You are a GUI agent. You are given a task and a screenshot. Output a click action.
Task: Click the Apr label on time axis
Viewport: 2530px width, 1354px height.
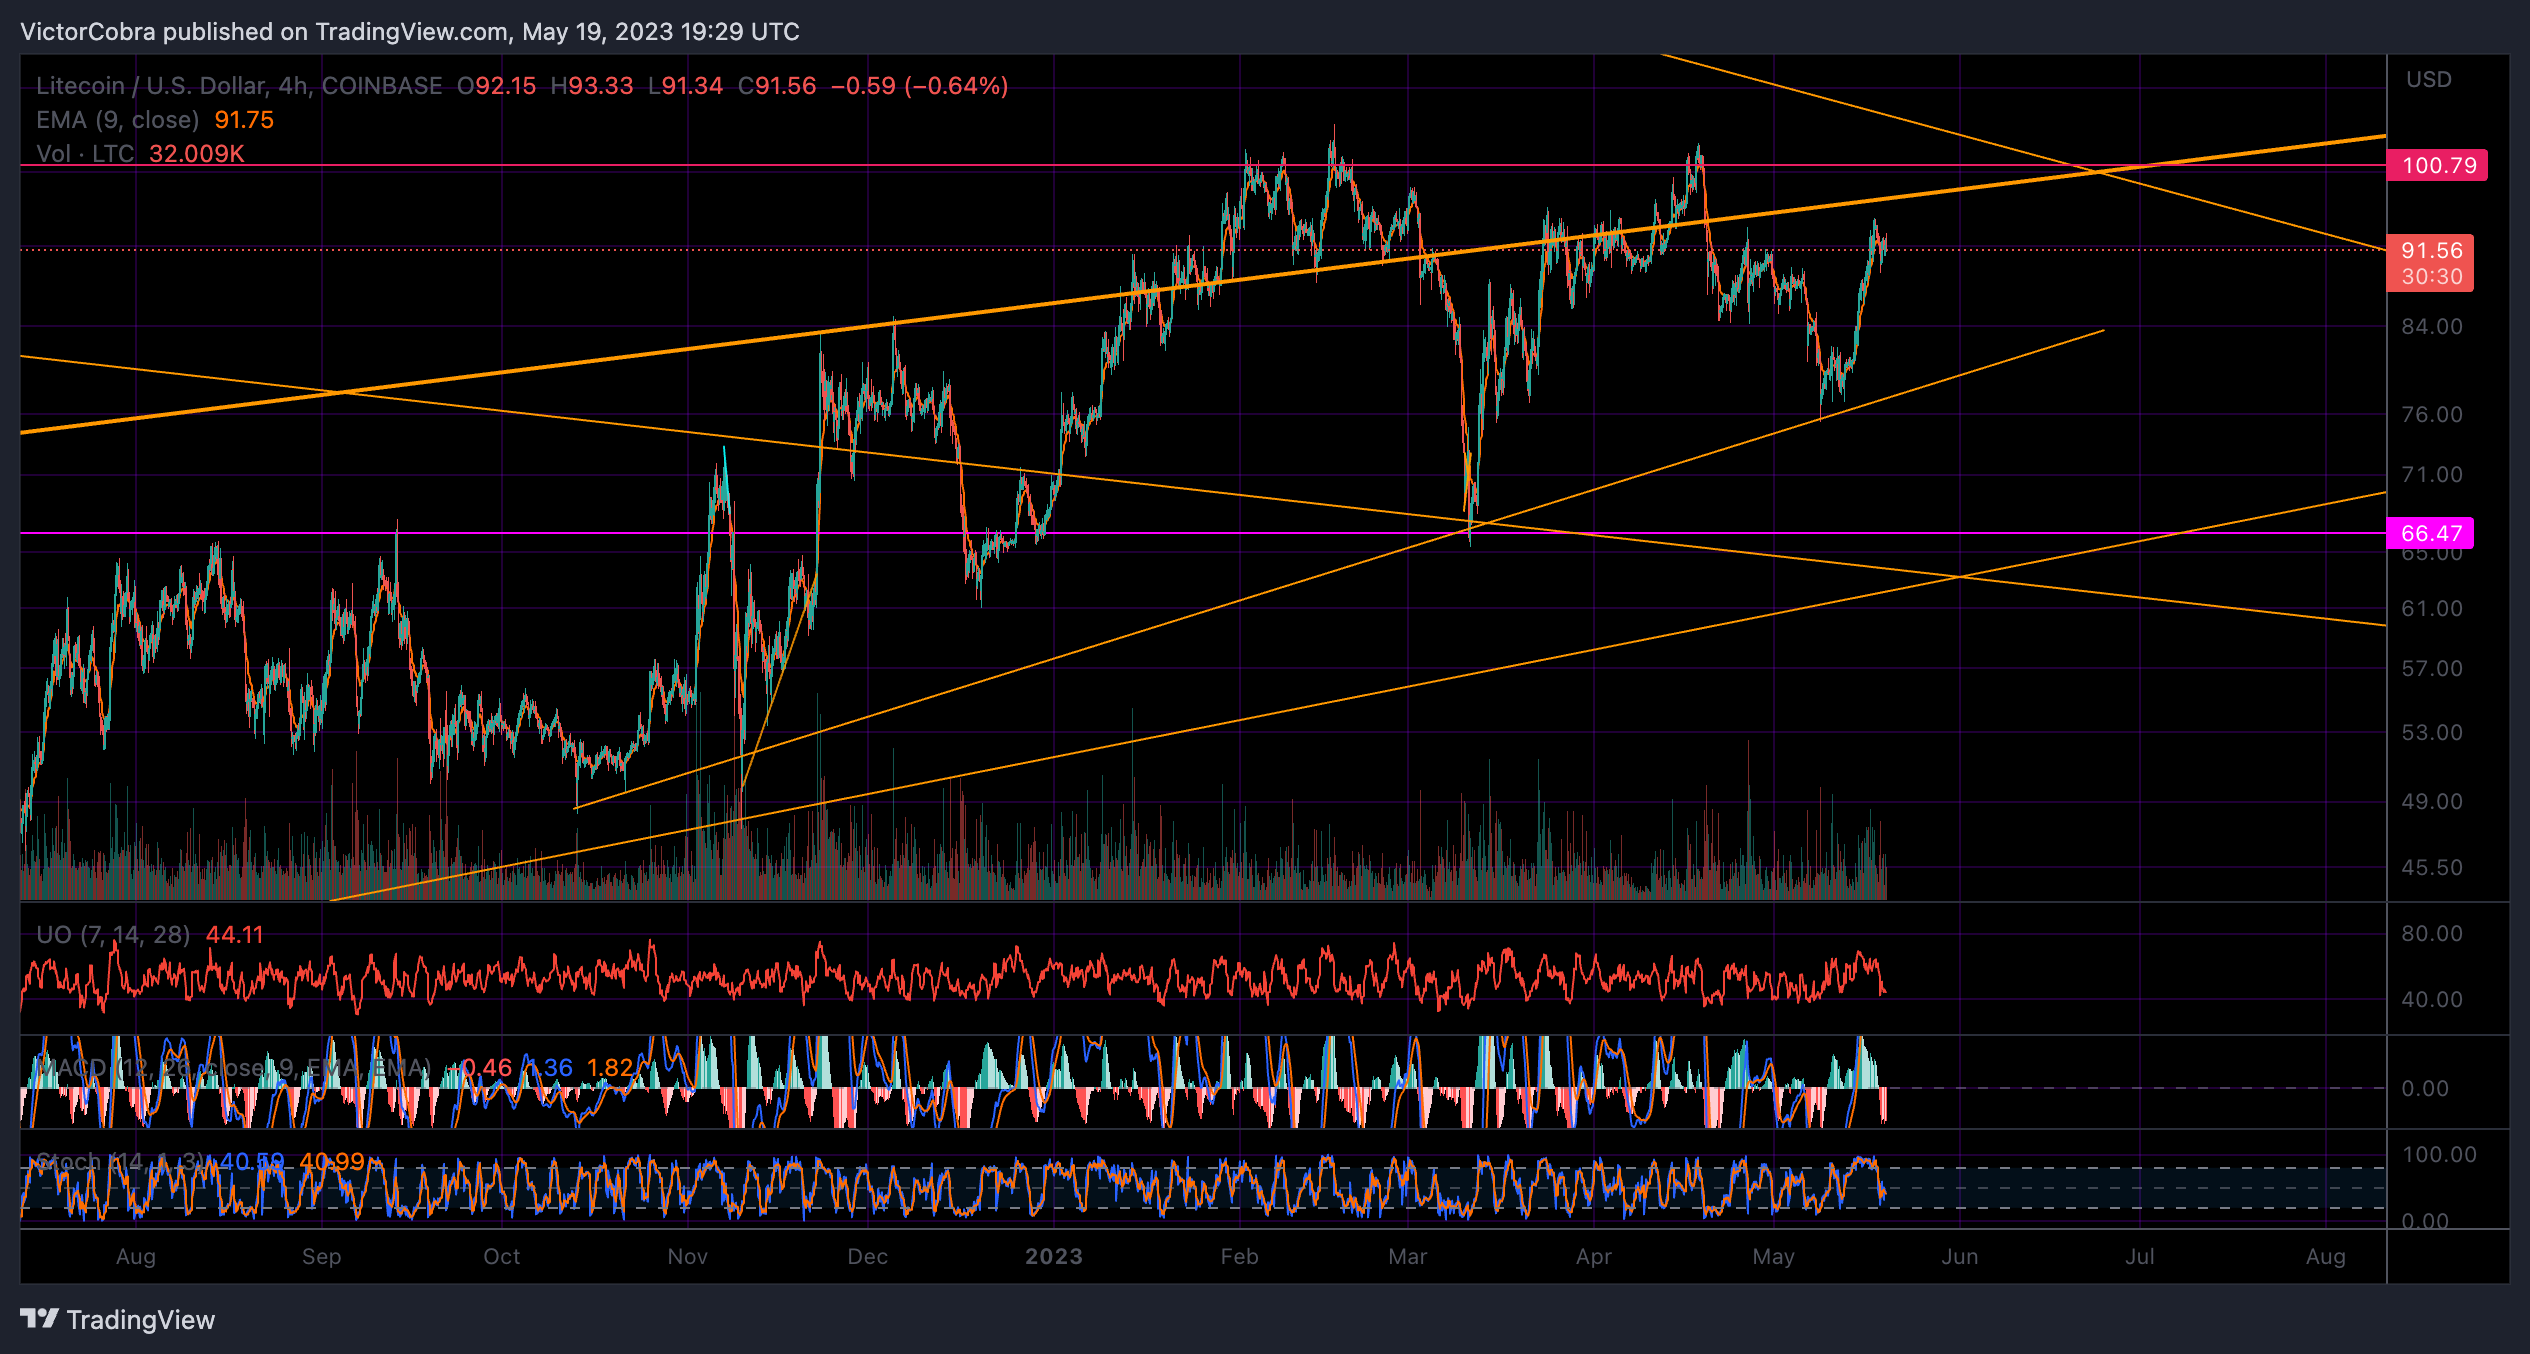tap(1594, 1257)
